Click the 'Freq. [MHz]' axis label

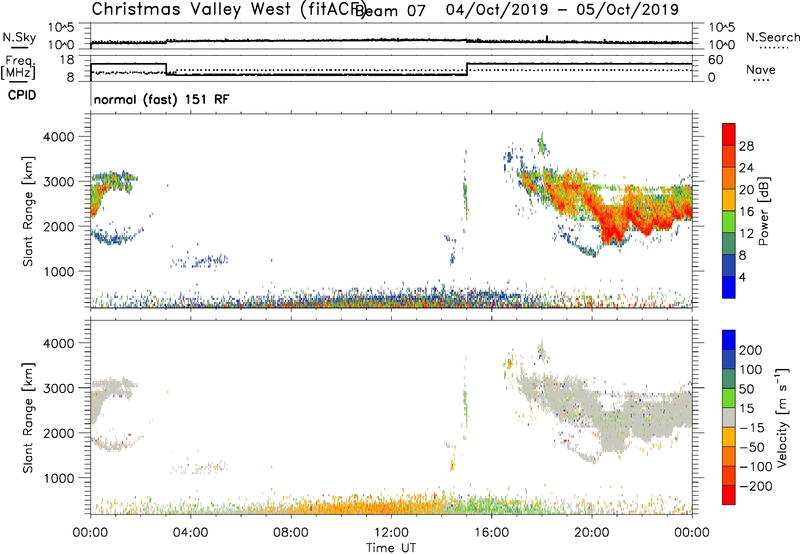tap(18, 67)
